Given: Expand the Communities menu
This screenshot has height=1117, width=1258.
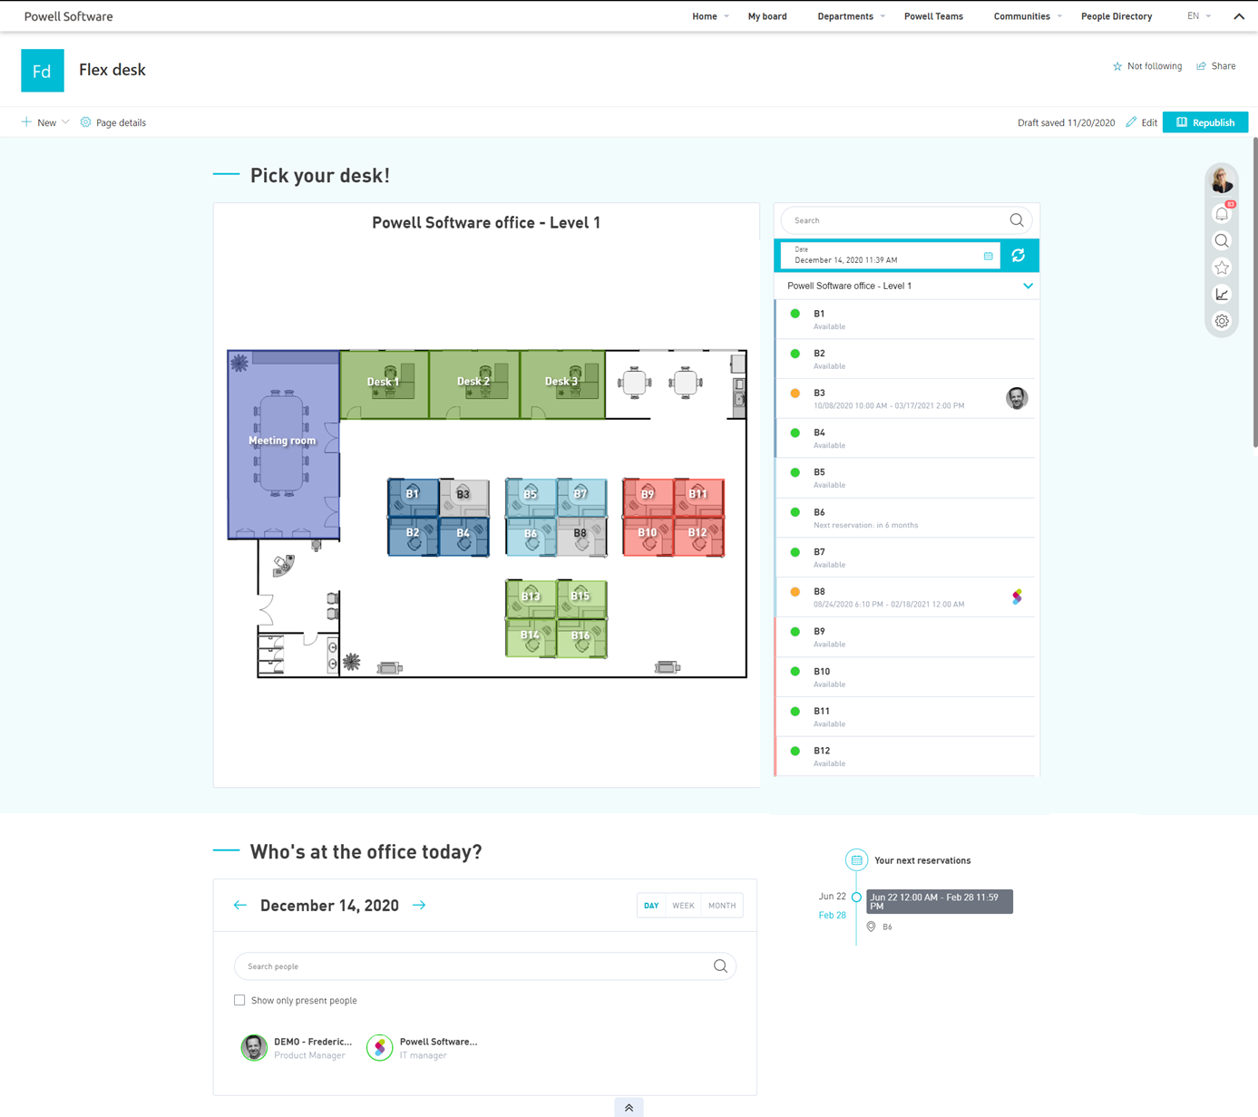Looking at the screenshot, I should tap(1027, 16).
